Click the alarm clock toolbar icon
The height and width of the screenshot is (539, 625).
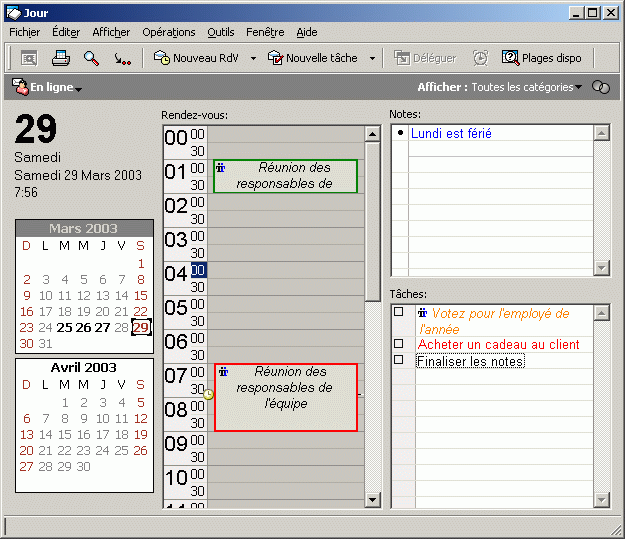480,58
